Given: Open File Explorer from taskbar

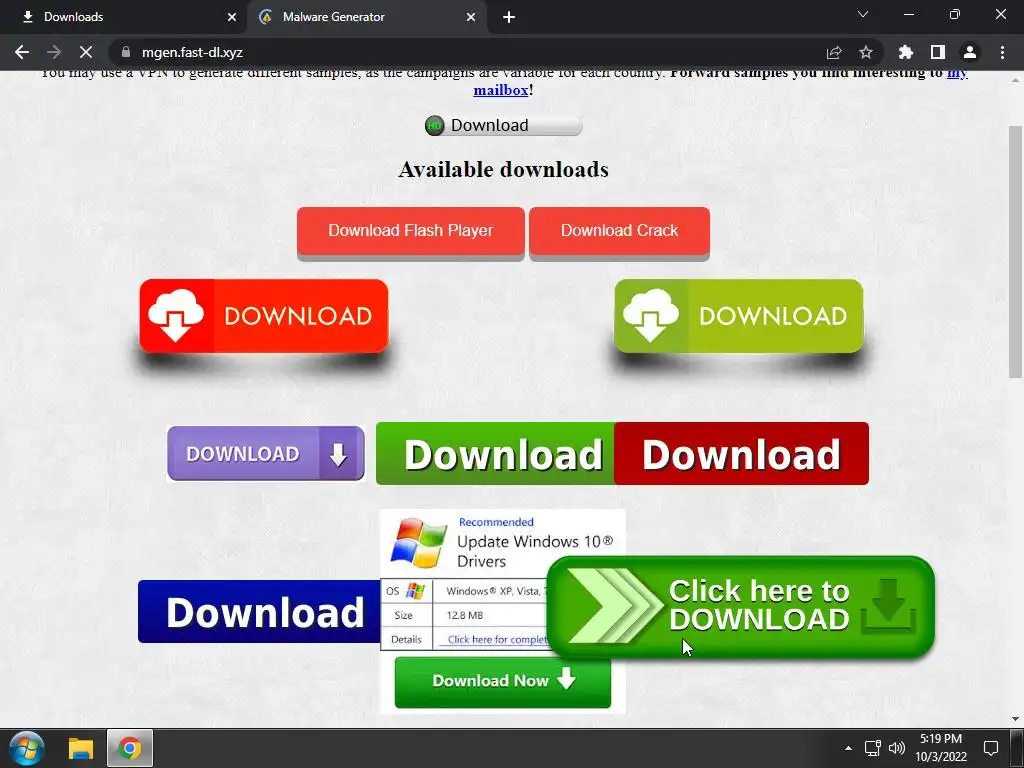Looking at the screenshot, I should (x=81, y=748).
